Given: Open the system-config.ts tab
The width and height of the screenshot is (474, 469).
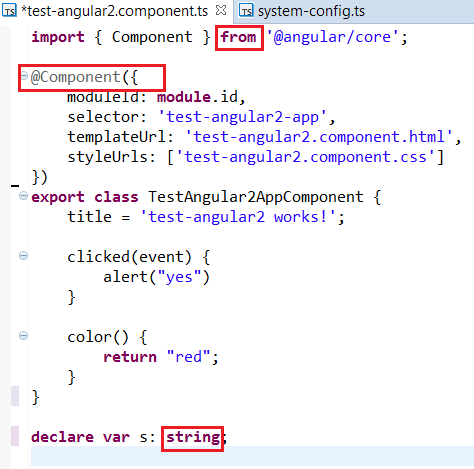Looking at the screenshot, I should click(311, 11).
